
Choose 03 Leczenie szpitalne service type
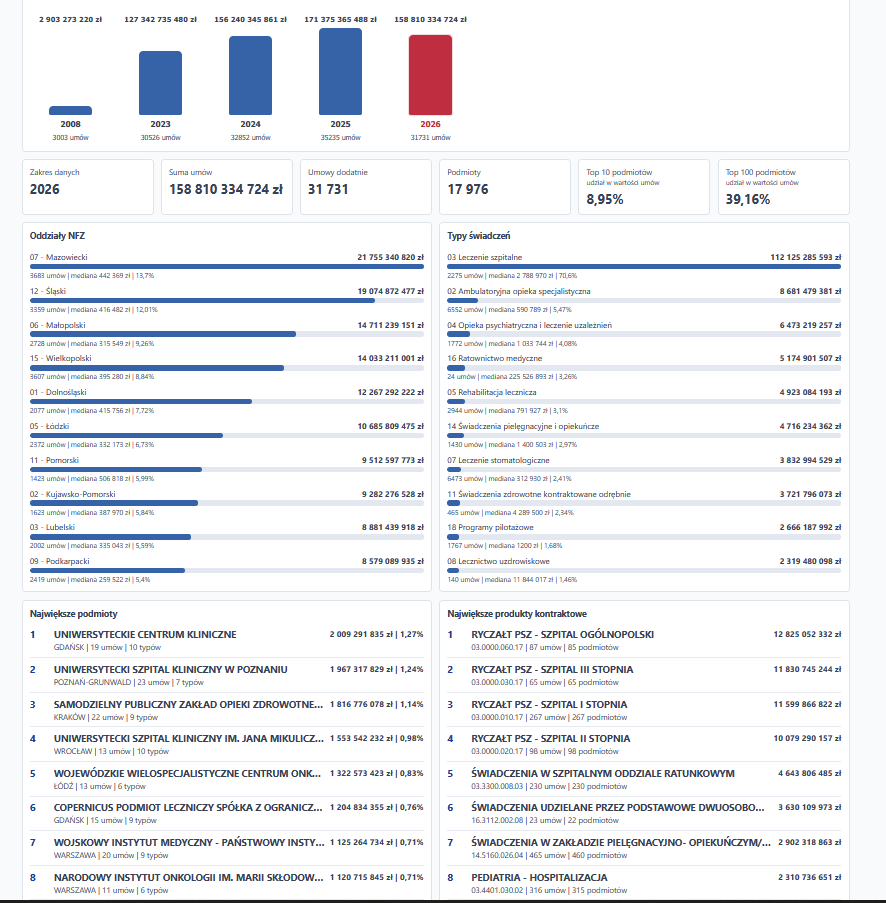644,266
